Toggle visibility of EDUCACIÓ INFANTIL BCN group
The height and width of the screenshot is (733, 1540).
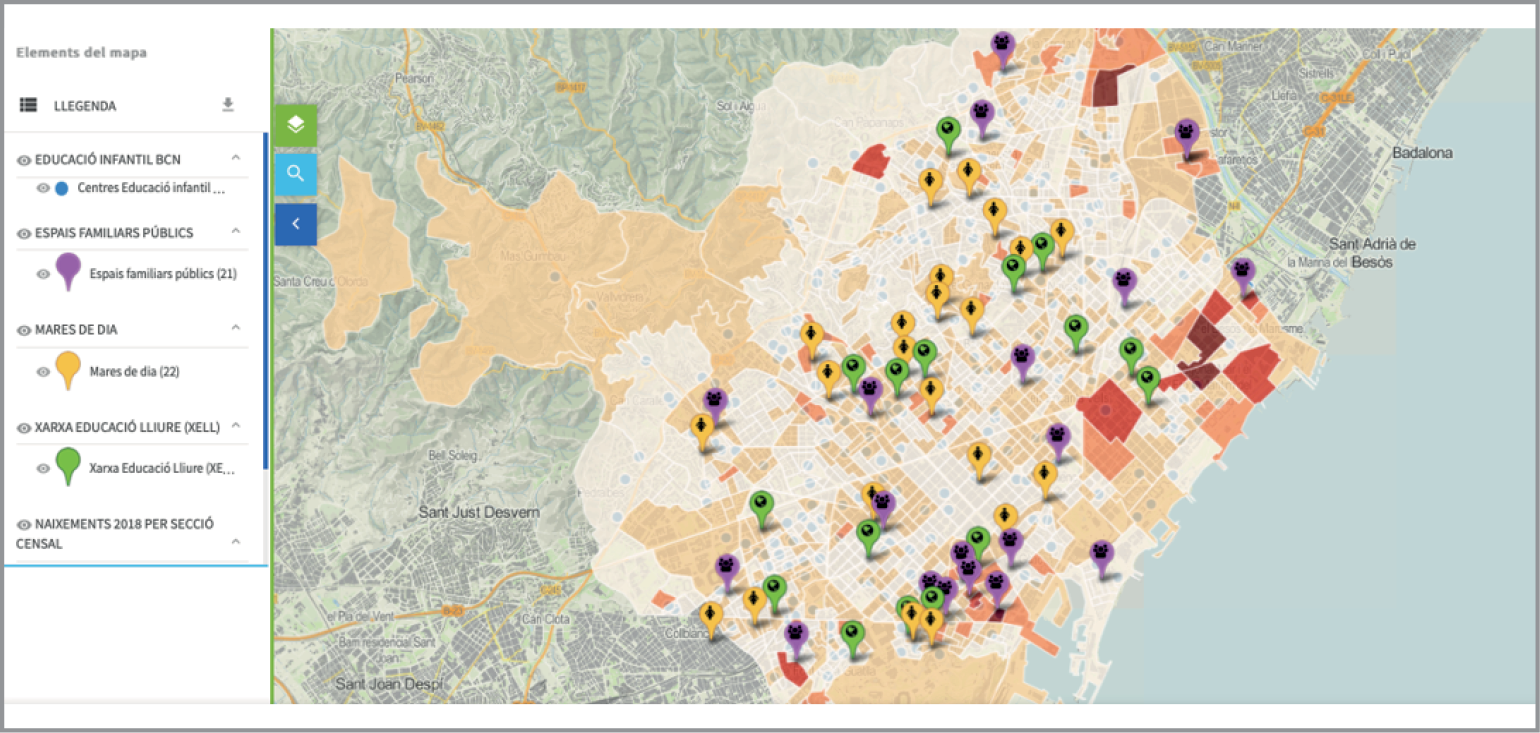(24, 160)
